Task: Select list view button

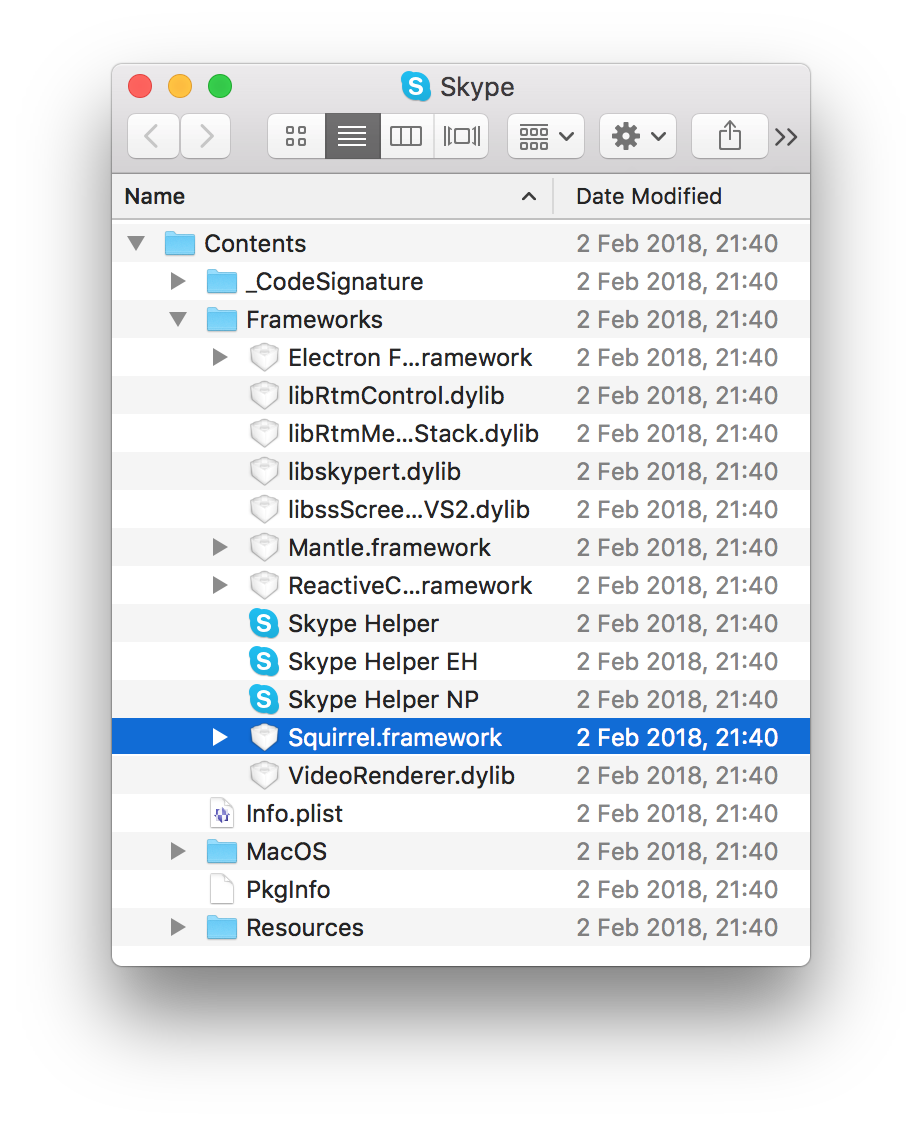Action: tap(352, 136)
